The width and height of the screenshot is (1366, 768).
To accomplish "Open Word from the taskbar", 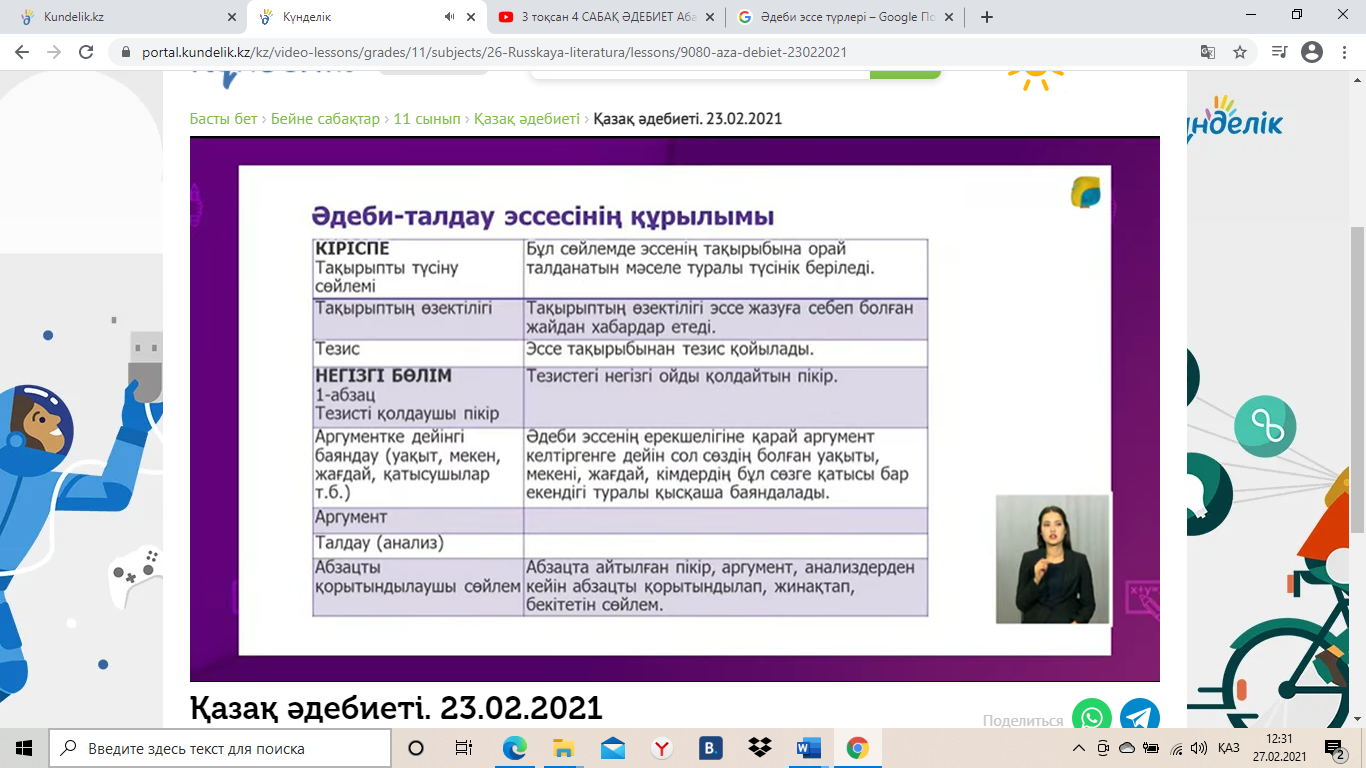I will (x=808, y=748).
